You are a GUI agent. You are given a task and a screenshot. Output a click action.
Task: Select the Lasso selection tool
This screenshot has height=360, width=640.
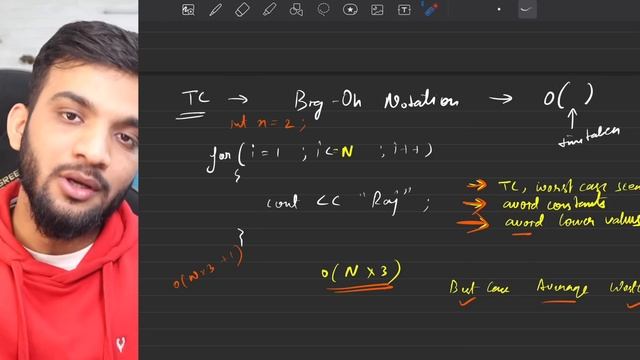coord(323,10)
